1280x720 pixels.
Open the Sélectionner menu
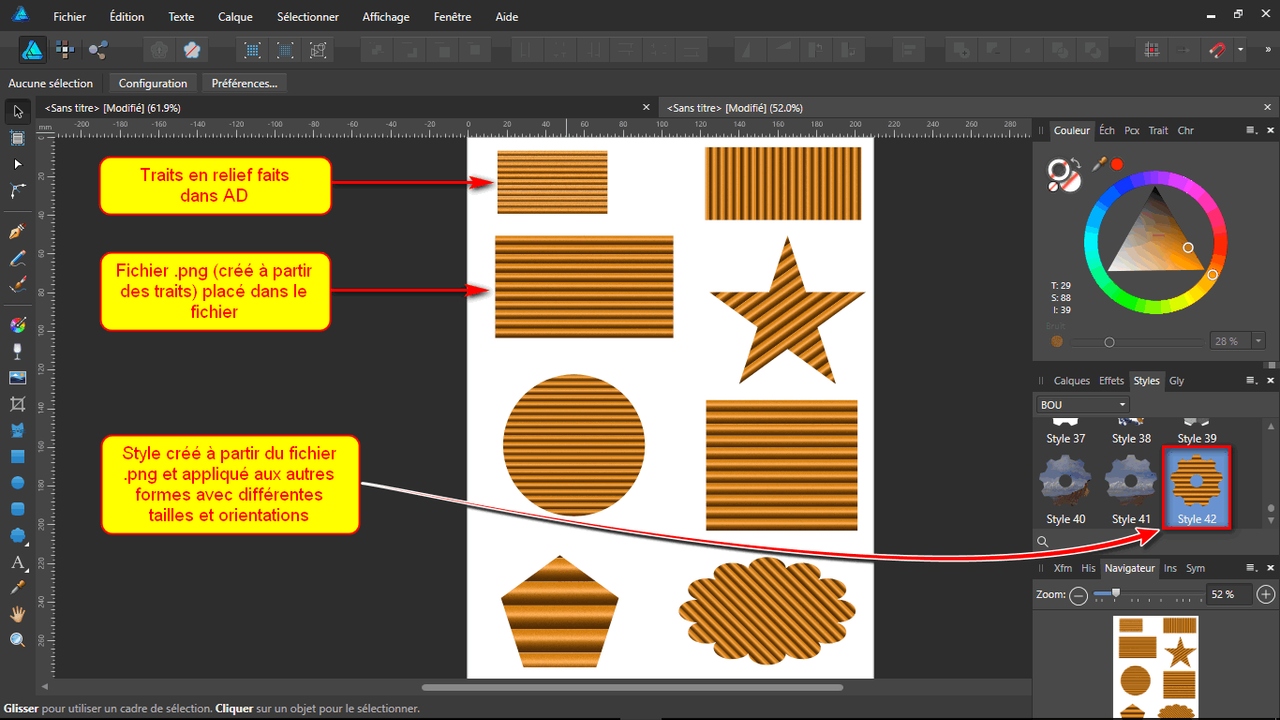coord(308,17)
